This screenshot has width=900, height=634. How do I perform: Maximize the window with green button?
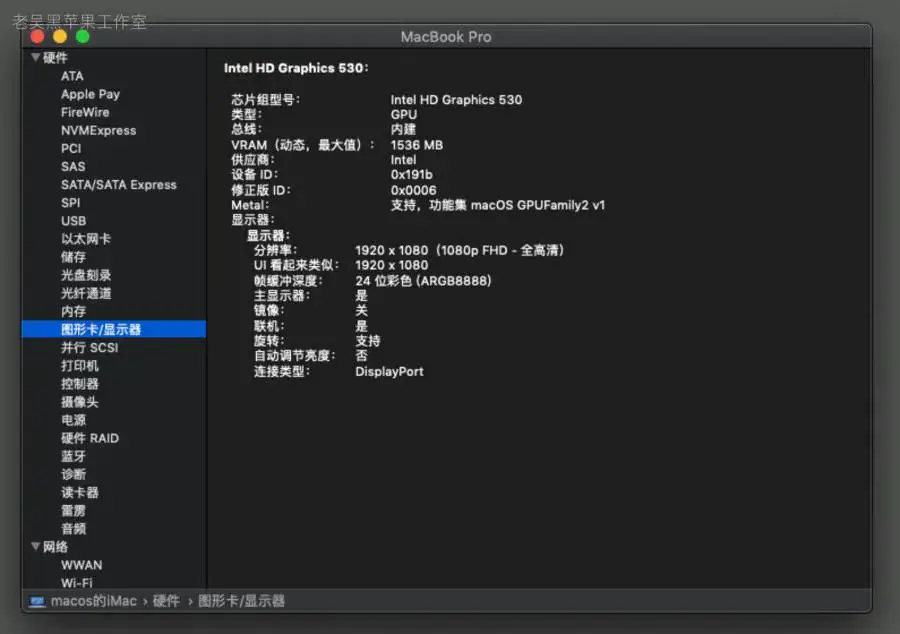[83, 37]
